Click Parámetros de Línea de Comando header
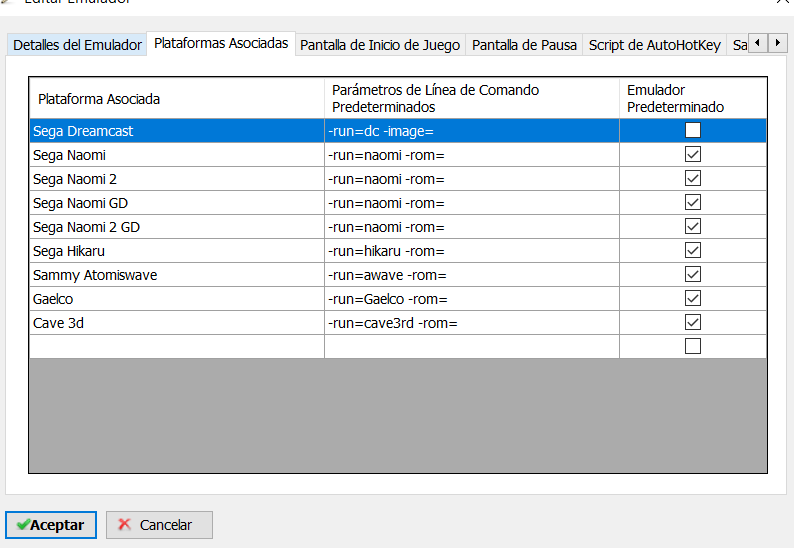Screen dimensions: 794x548 coord(472,98)
